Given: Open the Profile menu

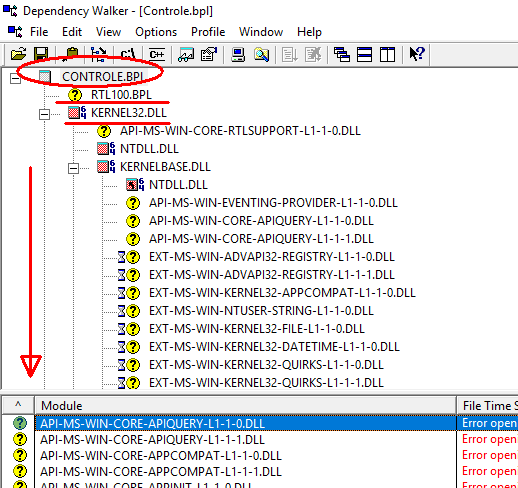Looking at the screenshot, I should pos(208,32).
